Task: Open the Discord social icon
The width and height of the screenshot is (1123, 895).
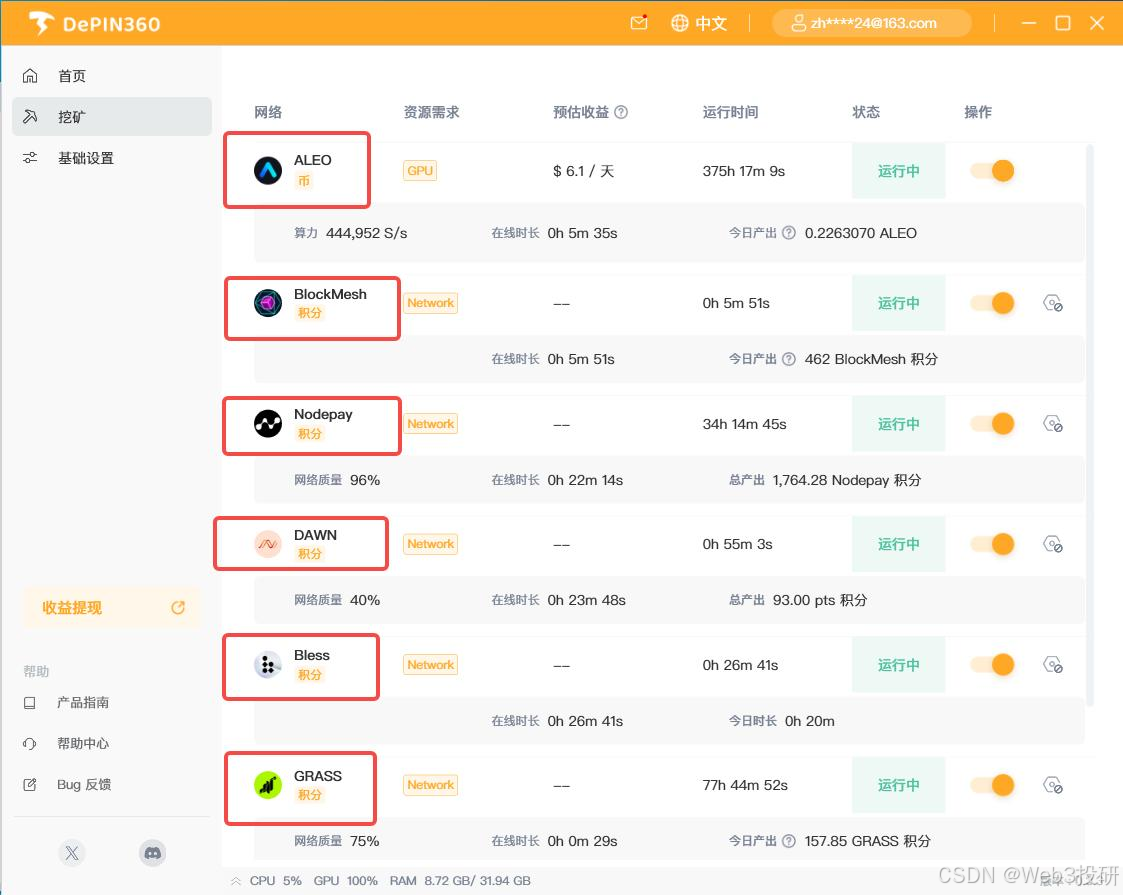Action: [x=153, y=853]
